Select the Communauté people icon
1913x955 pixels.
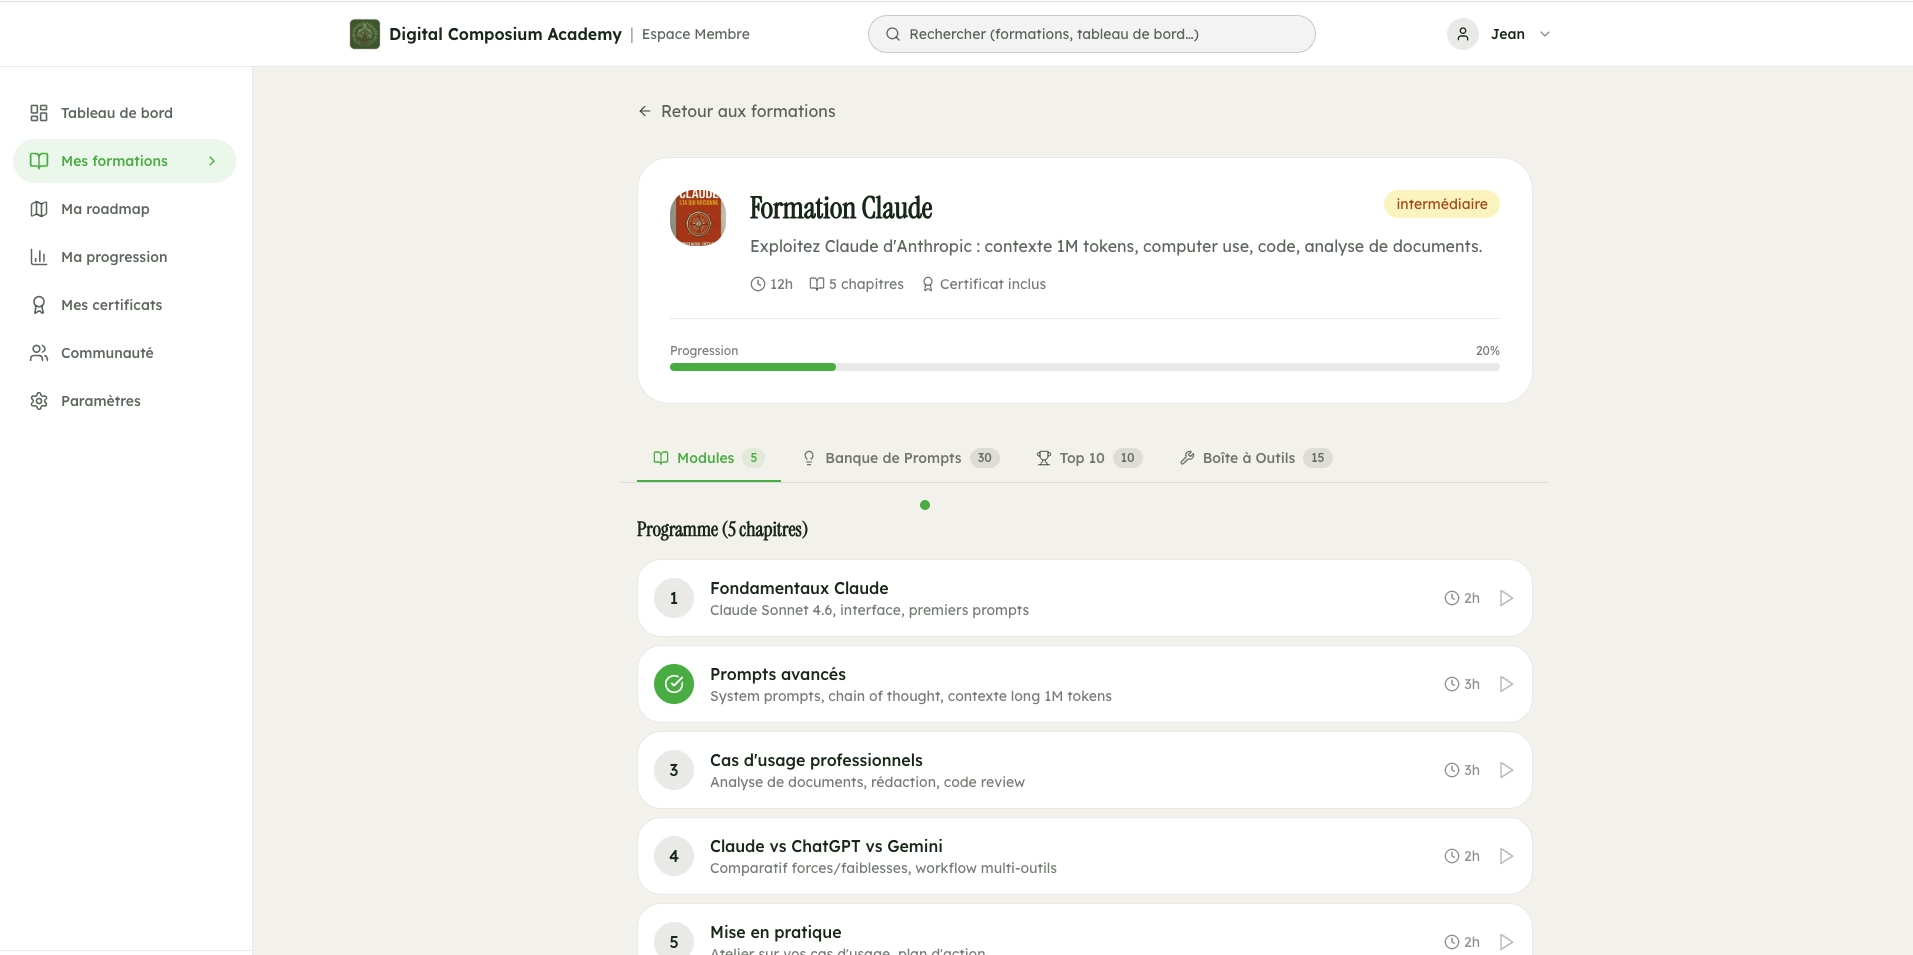[38, 352]
